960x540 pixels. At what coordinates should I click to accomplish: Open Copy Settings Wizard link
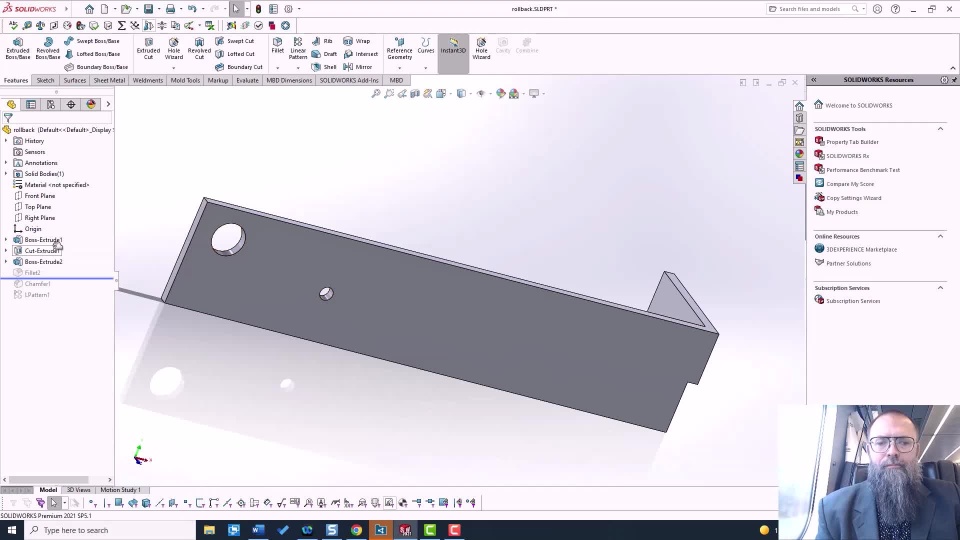(853, 198)
